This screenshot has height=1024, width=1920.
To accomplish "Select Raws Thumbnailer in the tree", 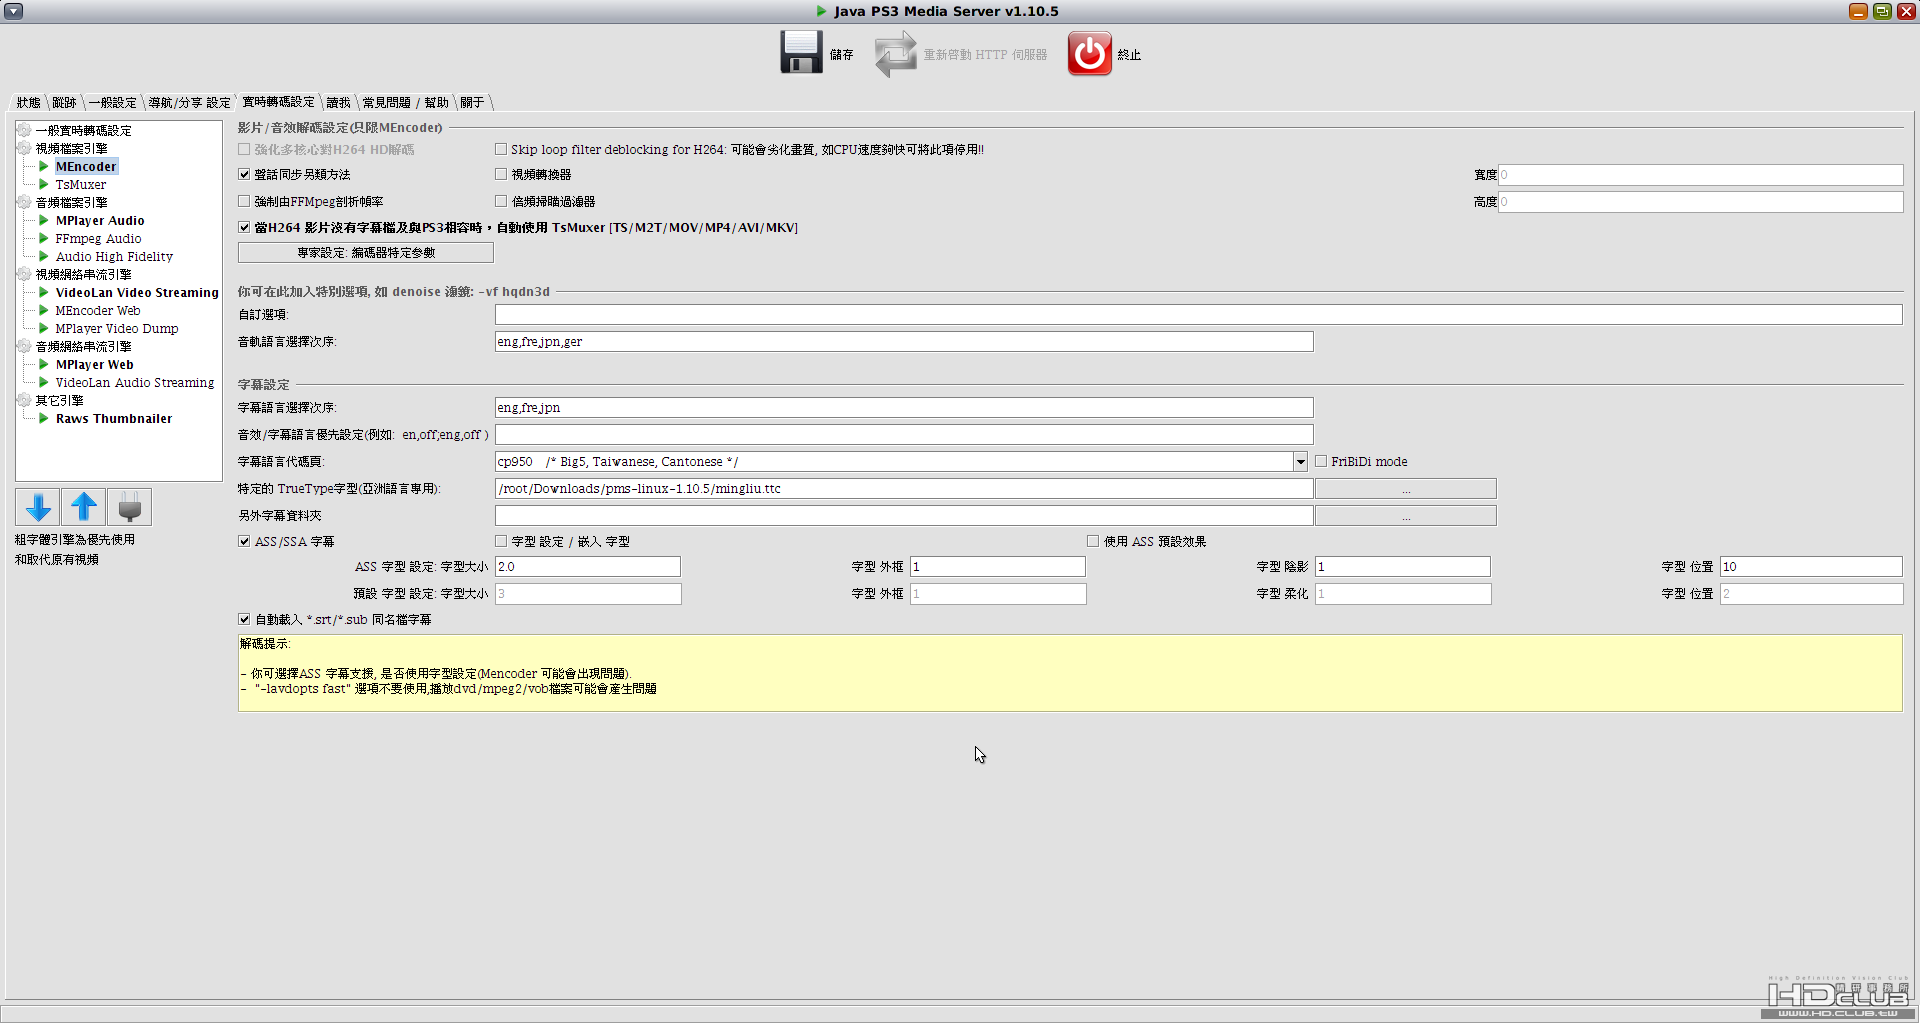I will [114, 418].
